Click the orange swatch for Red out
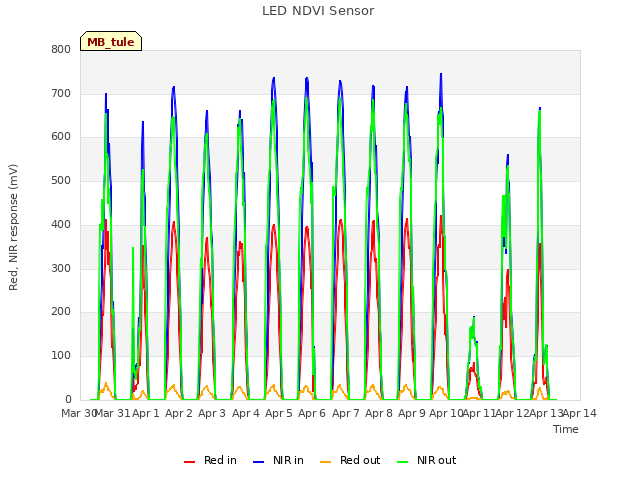Screen dimensions: 640x480 pos(325,461)
